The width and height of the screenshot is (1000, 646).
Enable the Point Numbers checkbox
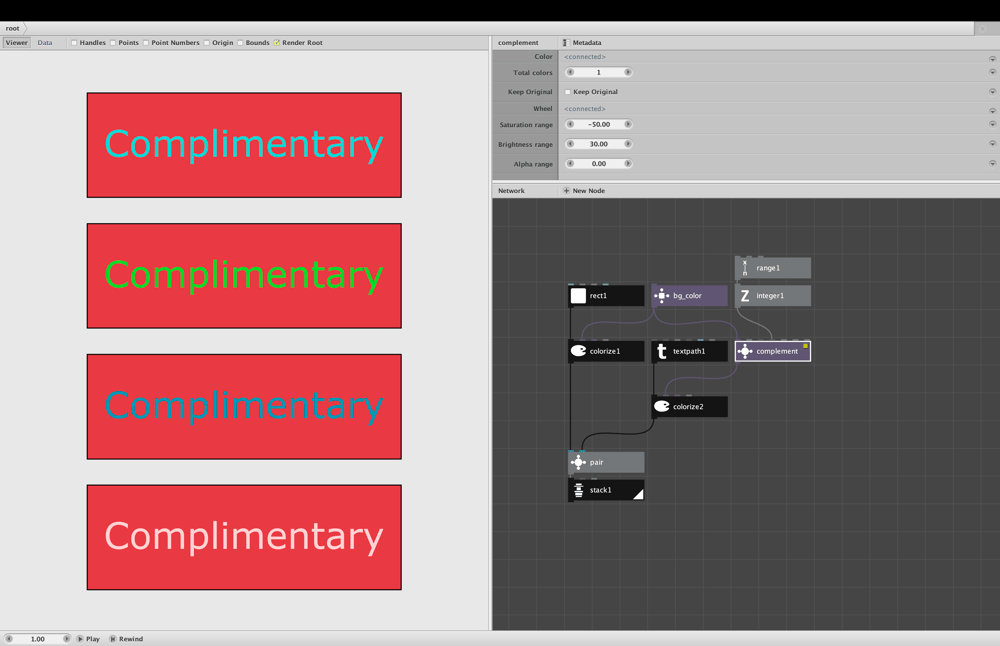tap(146, 43)
